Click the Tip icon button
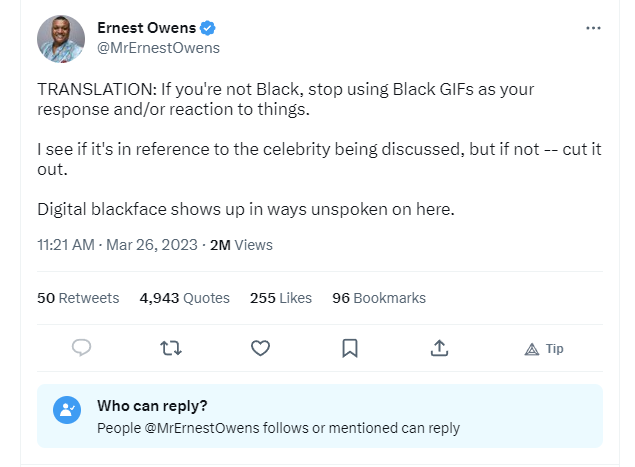 [x=544, y=349]
